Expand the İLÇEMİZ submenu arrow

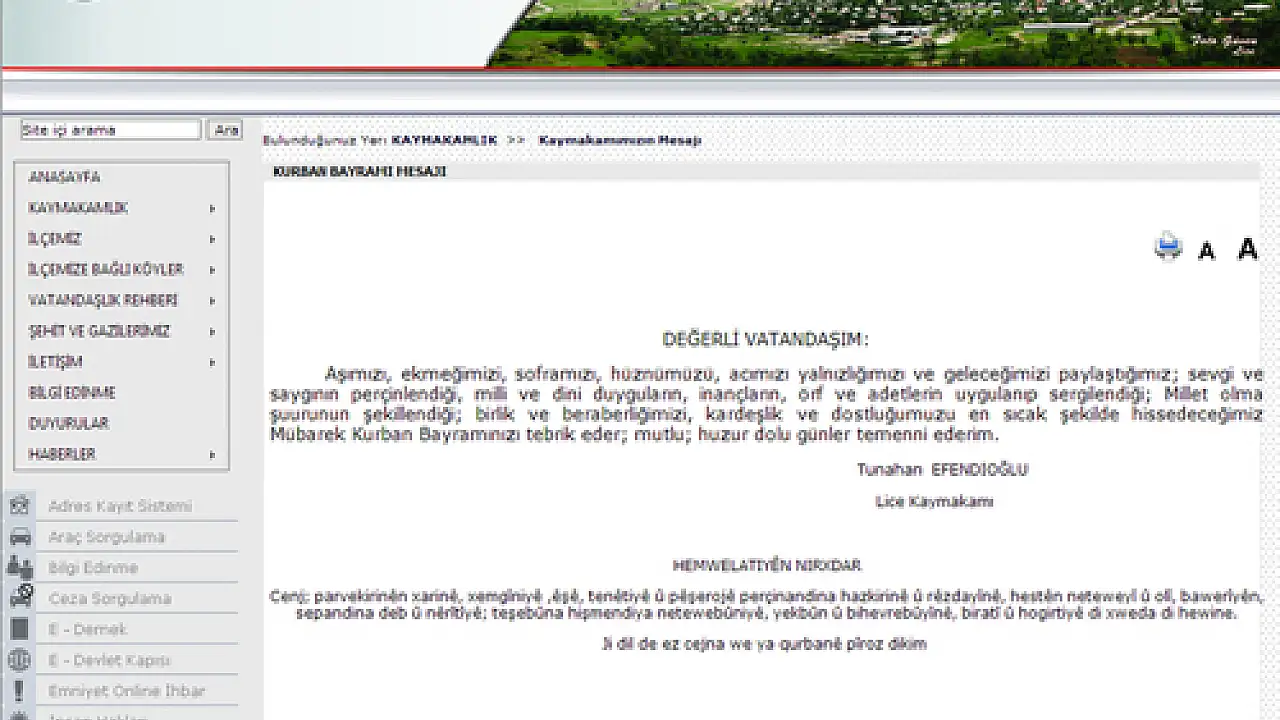click(x=212, y=240)
